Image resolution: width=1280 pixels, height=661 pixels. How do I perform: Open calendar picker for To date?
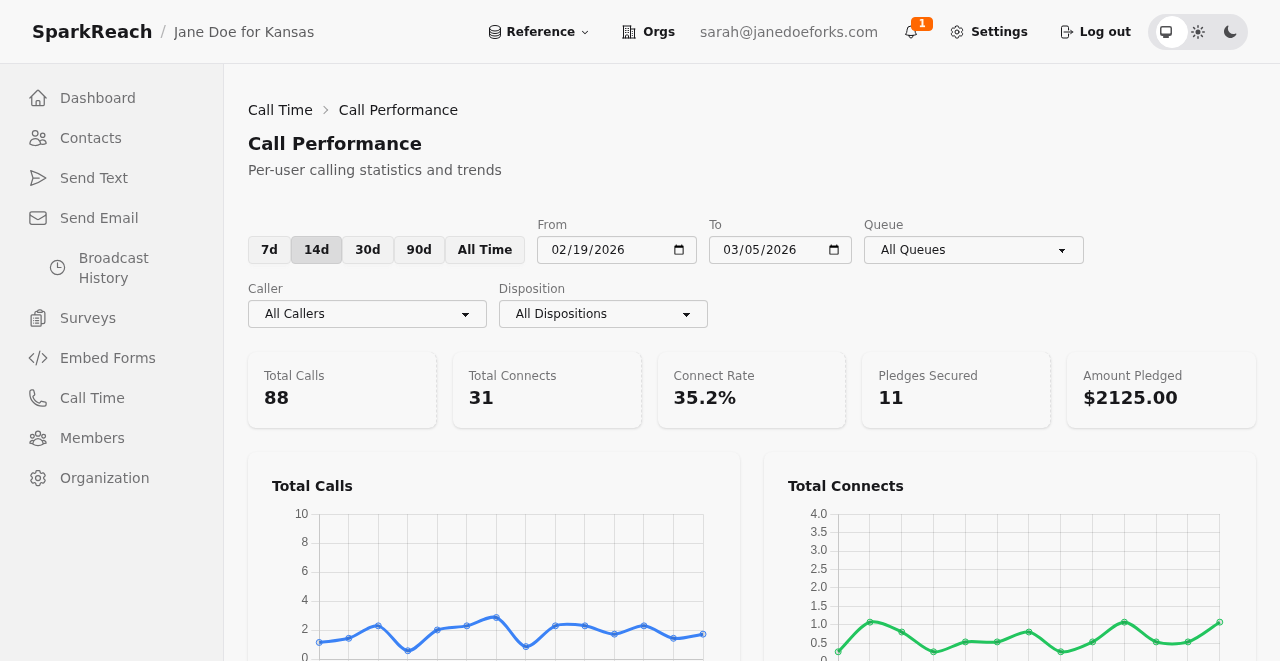[834, 250]
